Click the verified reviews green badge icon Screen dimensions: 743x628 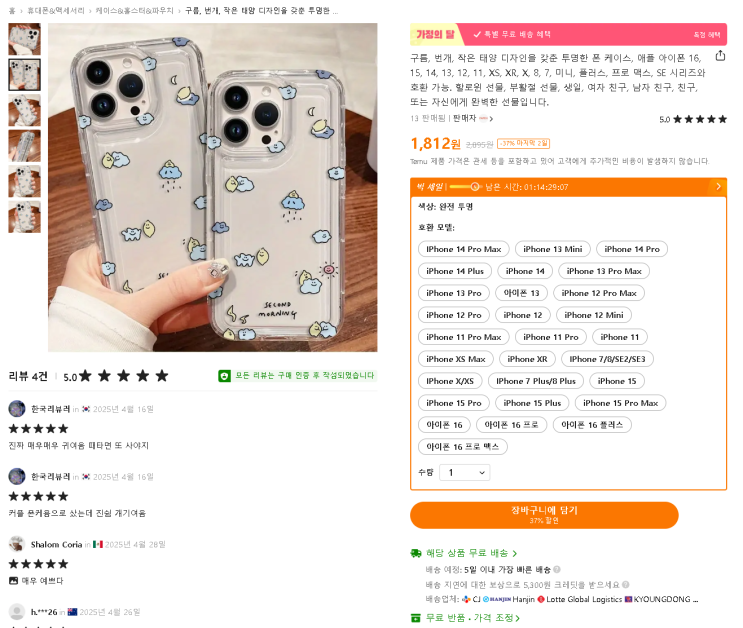pyautogui.click(x=224, y=376)
